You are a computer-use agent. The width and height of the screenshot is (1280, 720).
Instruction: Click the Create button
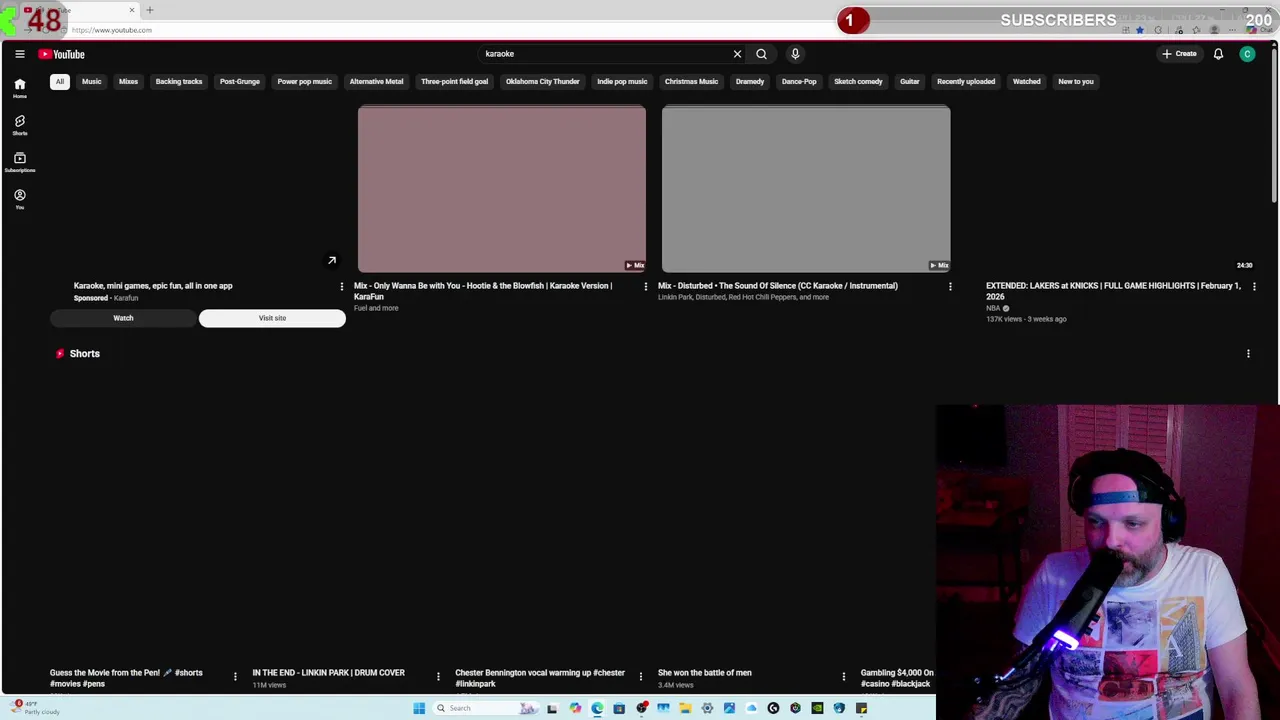1179,54
